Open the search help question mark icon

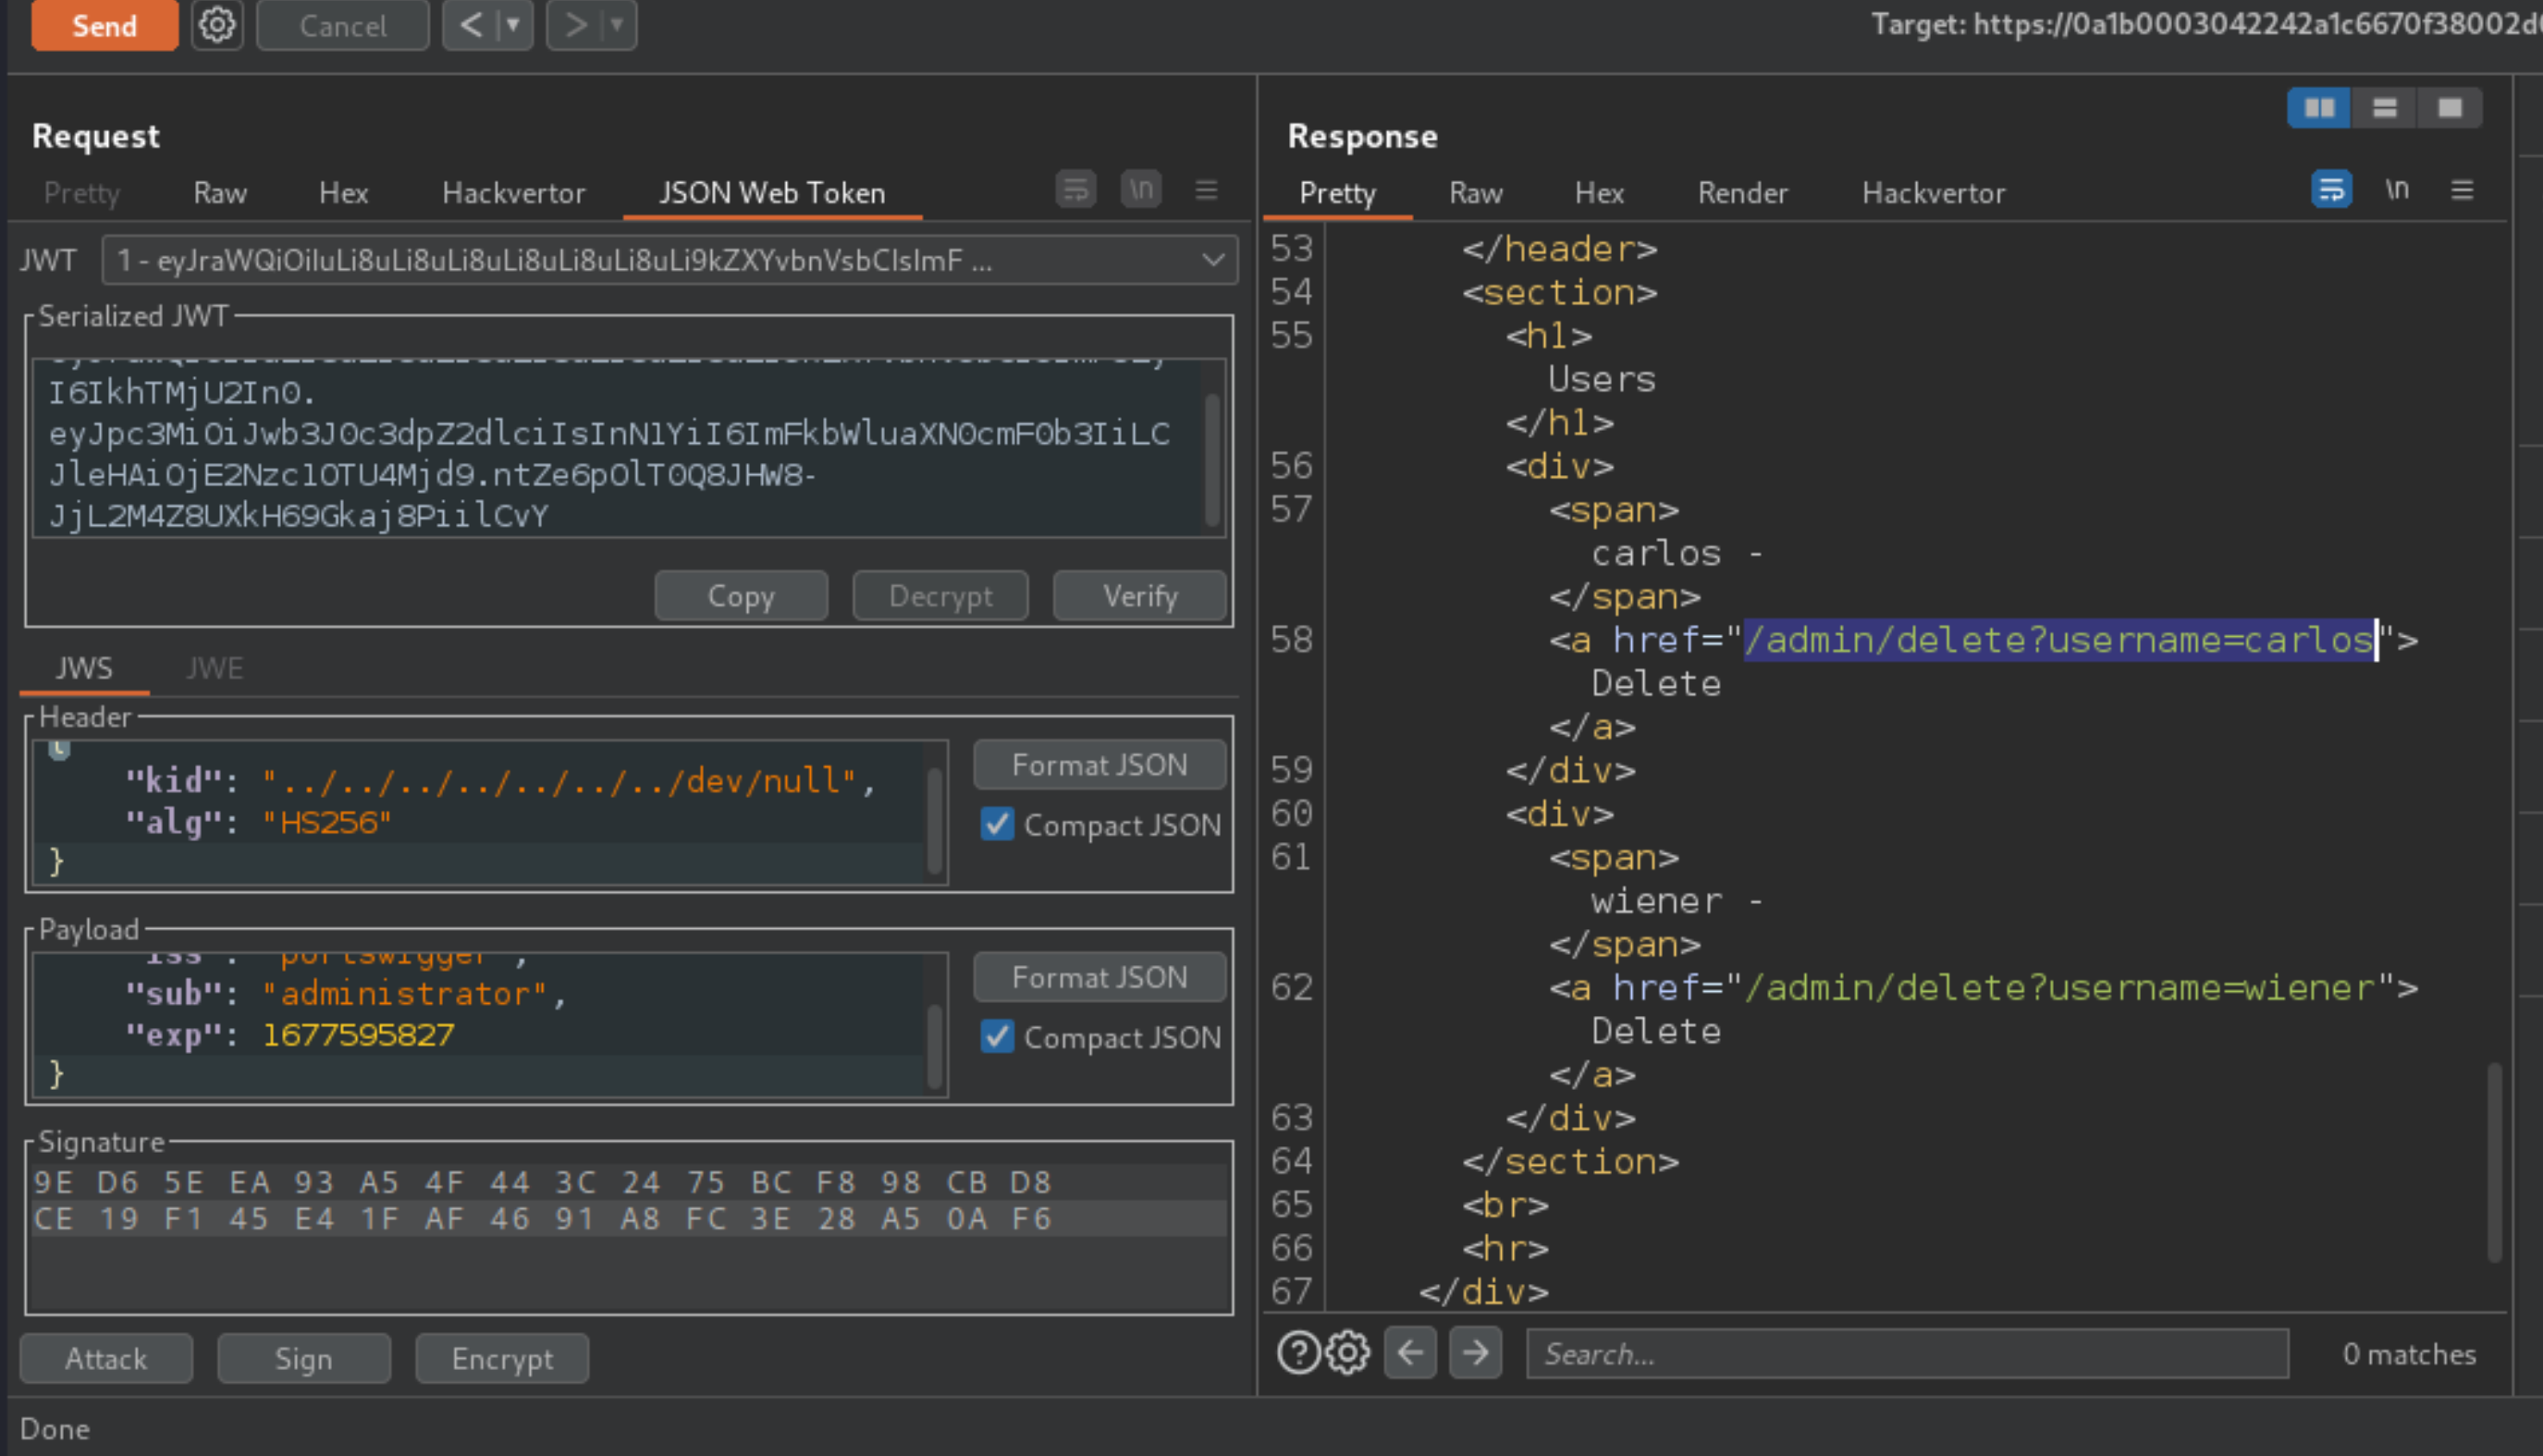coord(1299,1353)
